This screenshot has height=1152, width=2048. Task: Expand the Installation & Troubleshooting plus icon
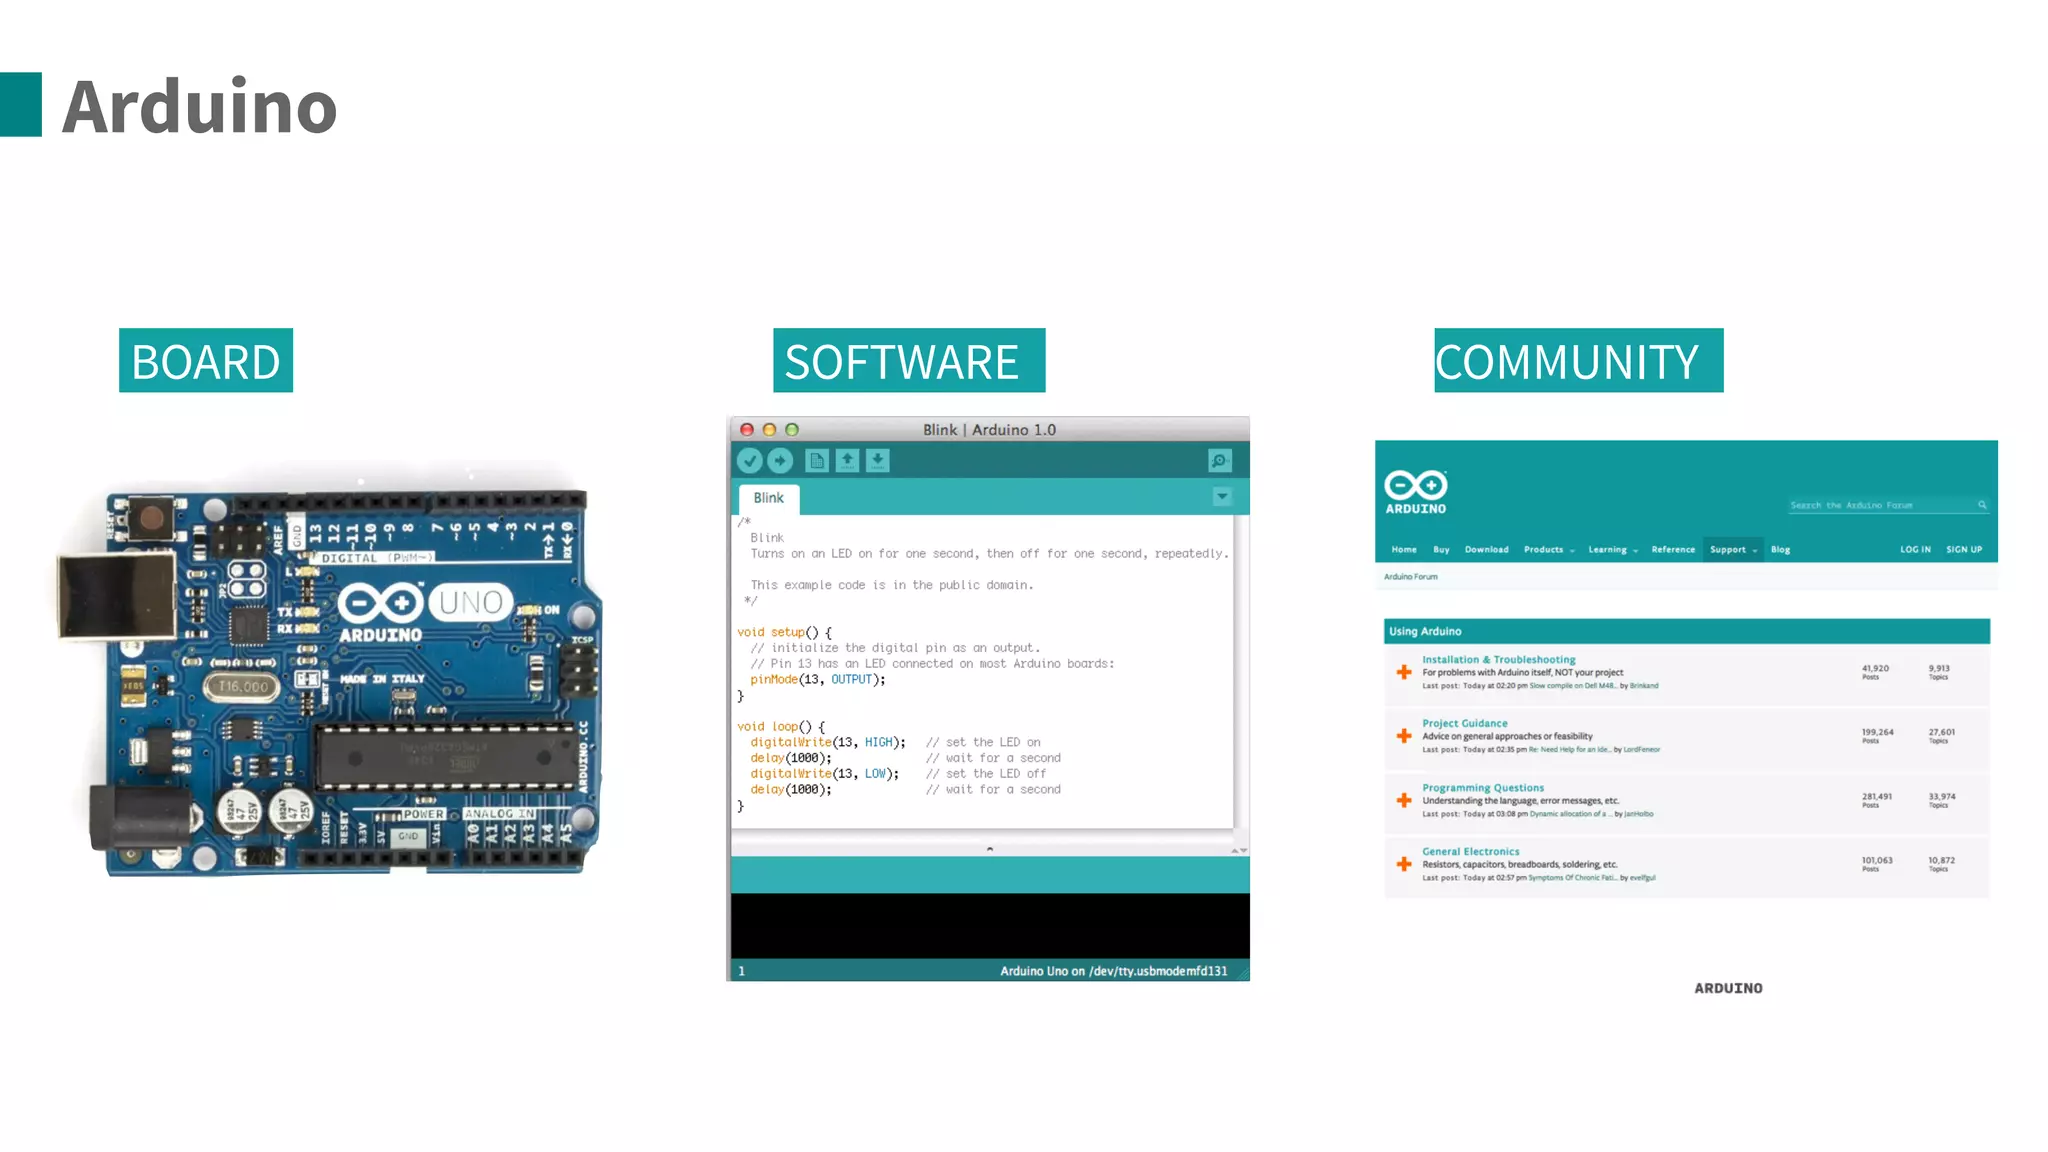[1404, 672]
